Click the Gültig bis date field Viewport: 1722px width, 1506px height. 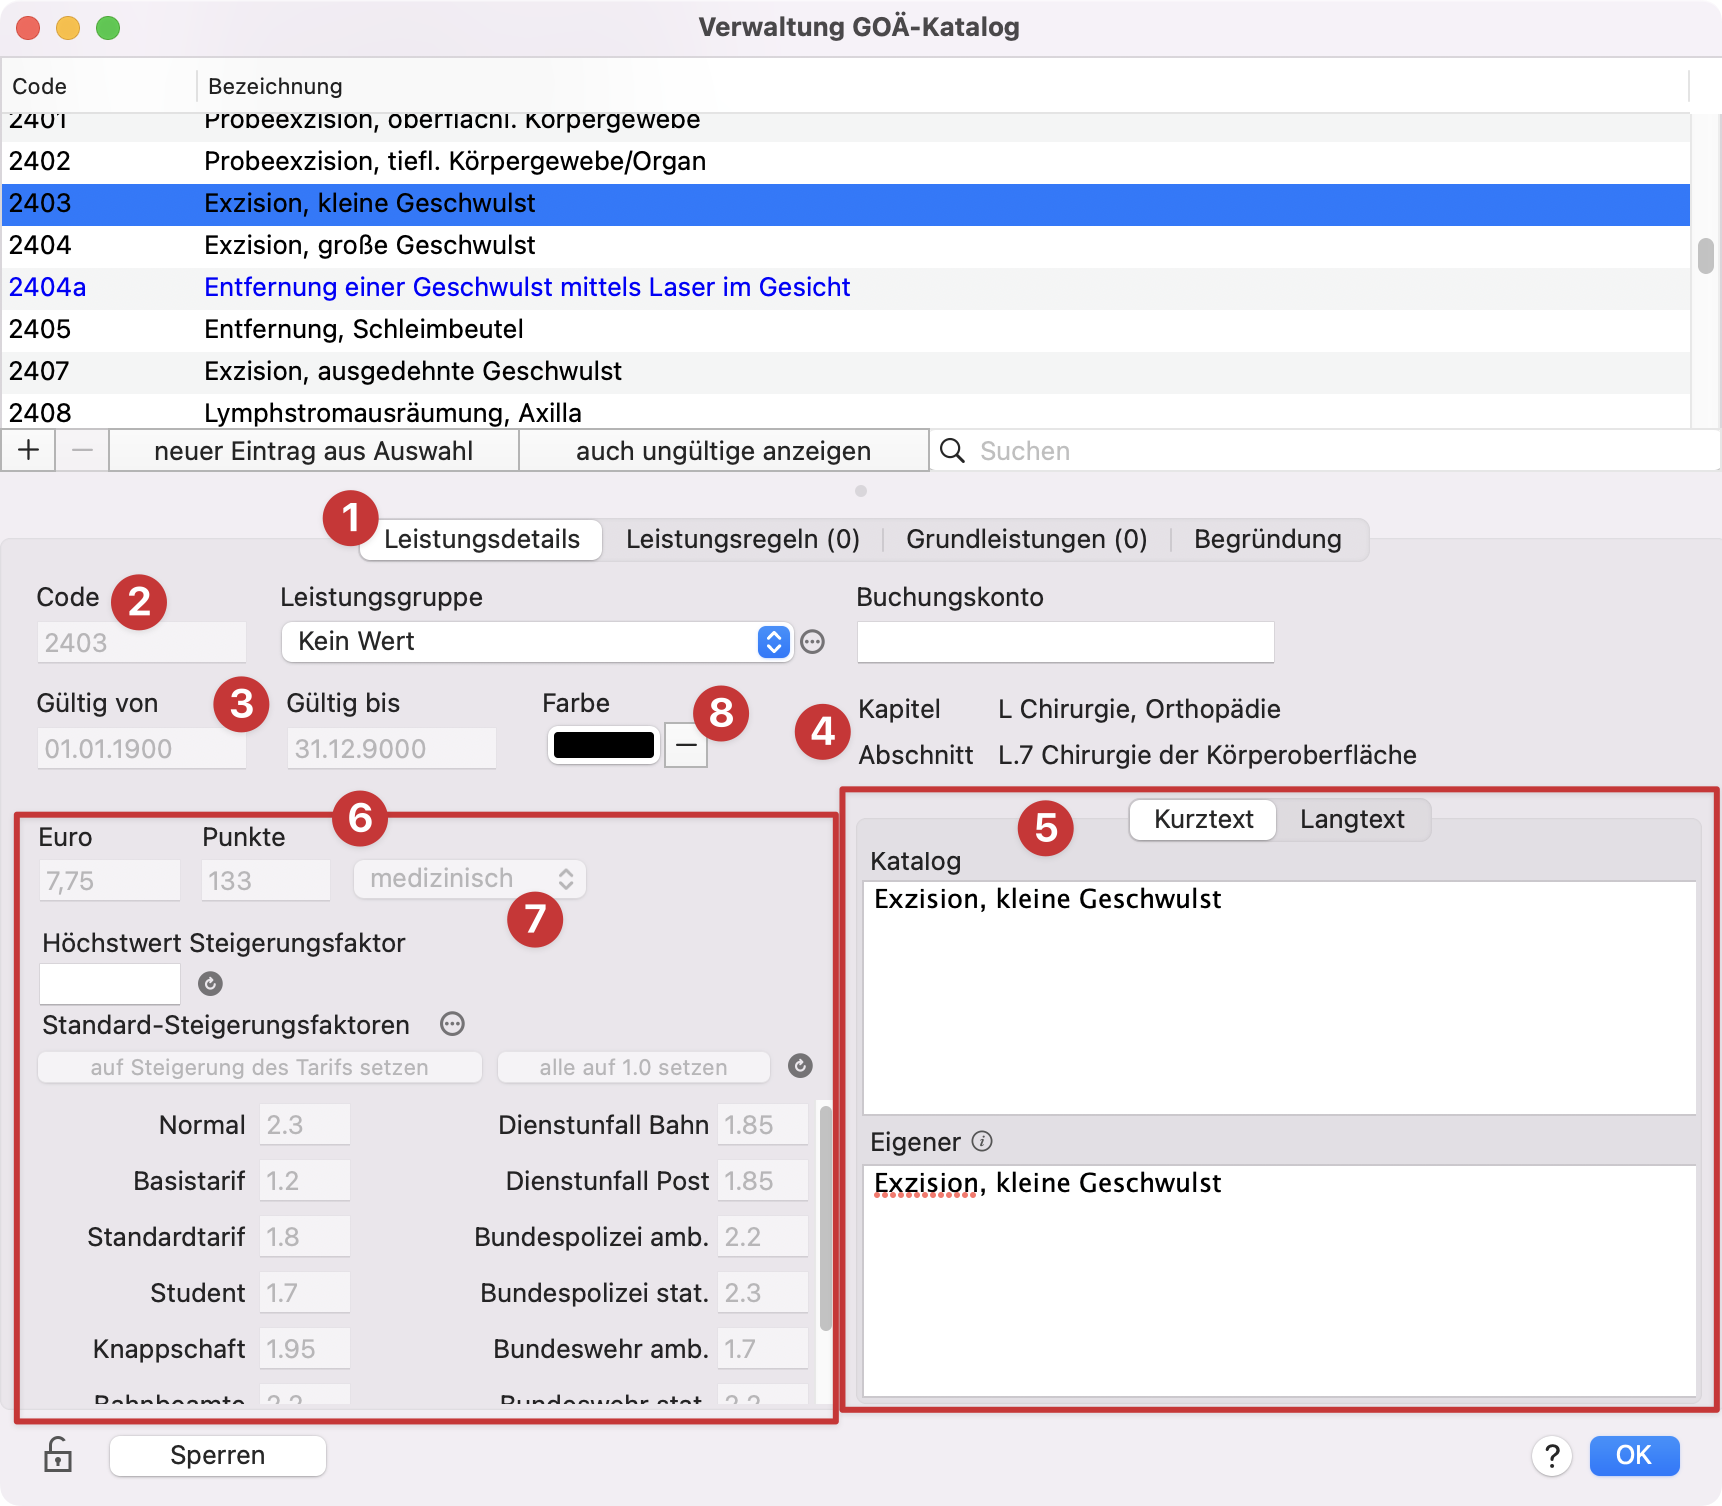coord(391,748)
